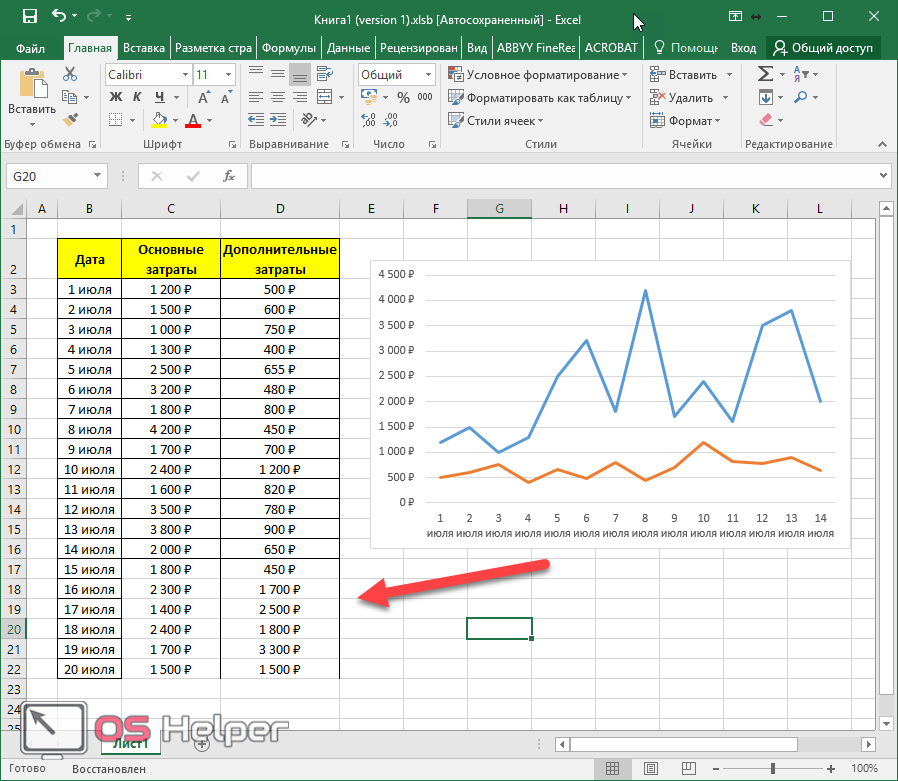898x781 pixels.
Task: Open the Calibri font name dropdown
Action: click(185, 75)
